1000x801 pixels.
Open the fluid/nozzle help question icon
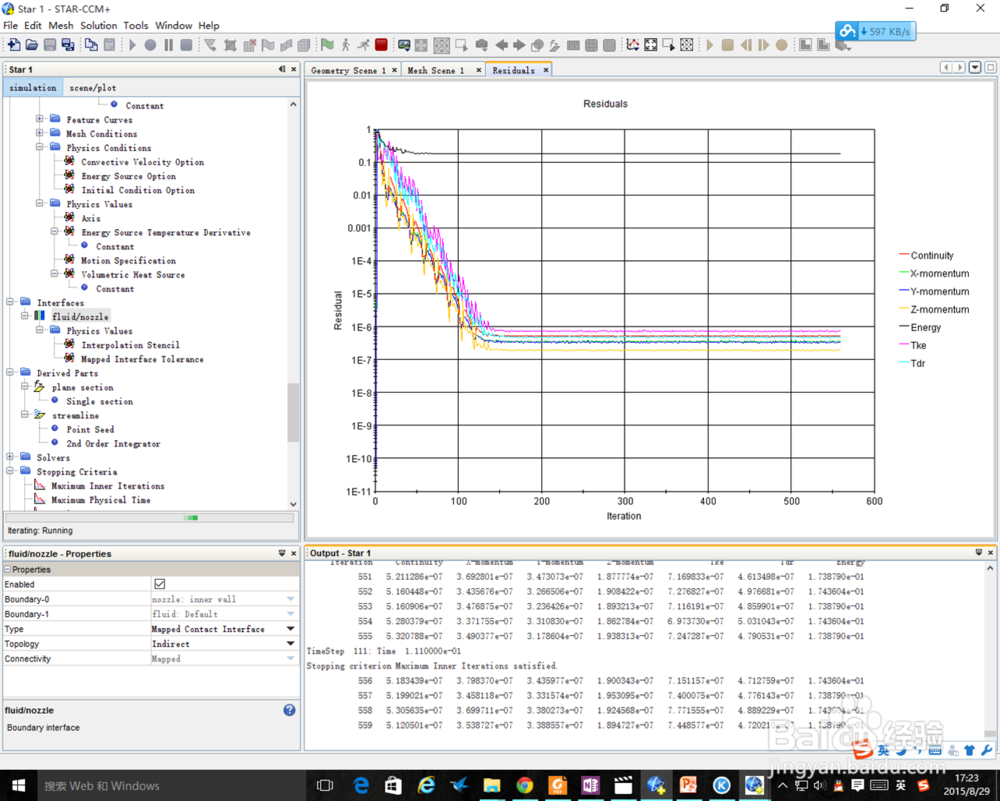[290, 710]
